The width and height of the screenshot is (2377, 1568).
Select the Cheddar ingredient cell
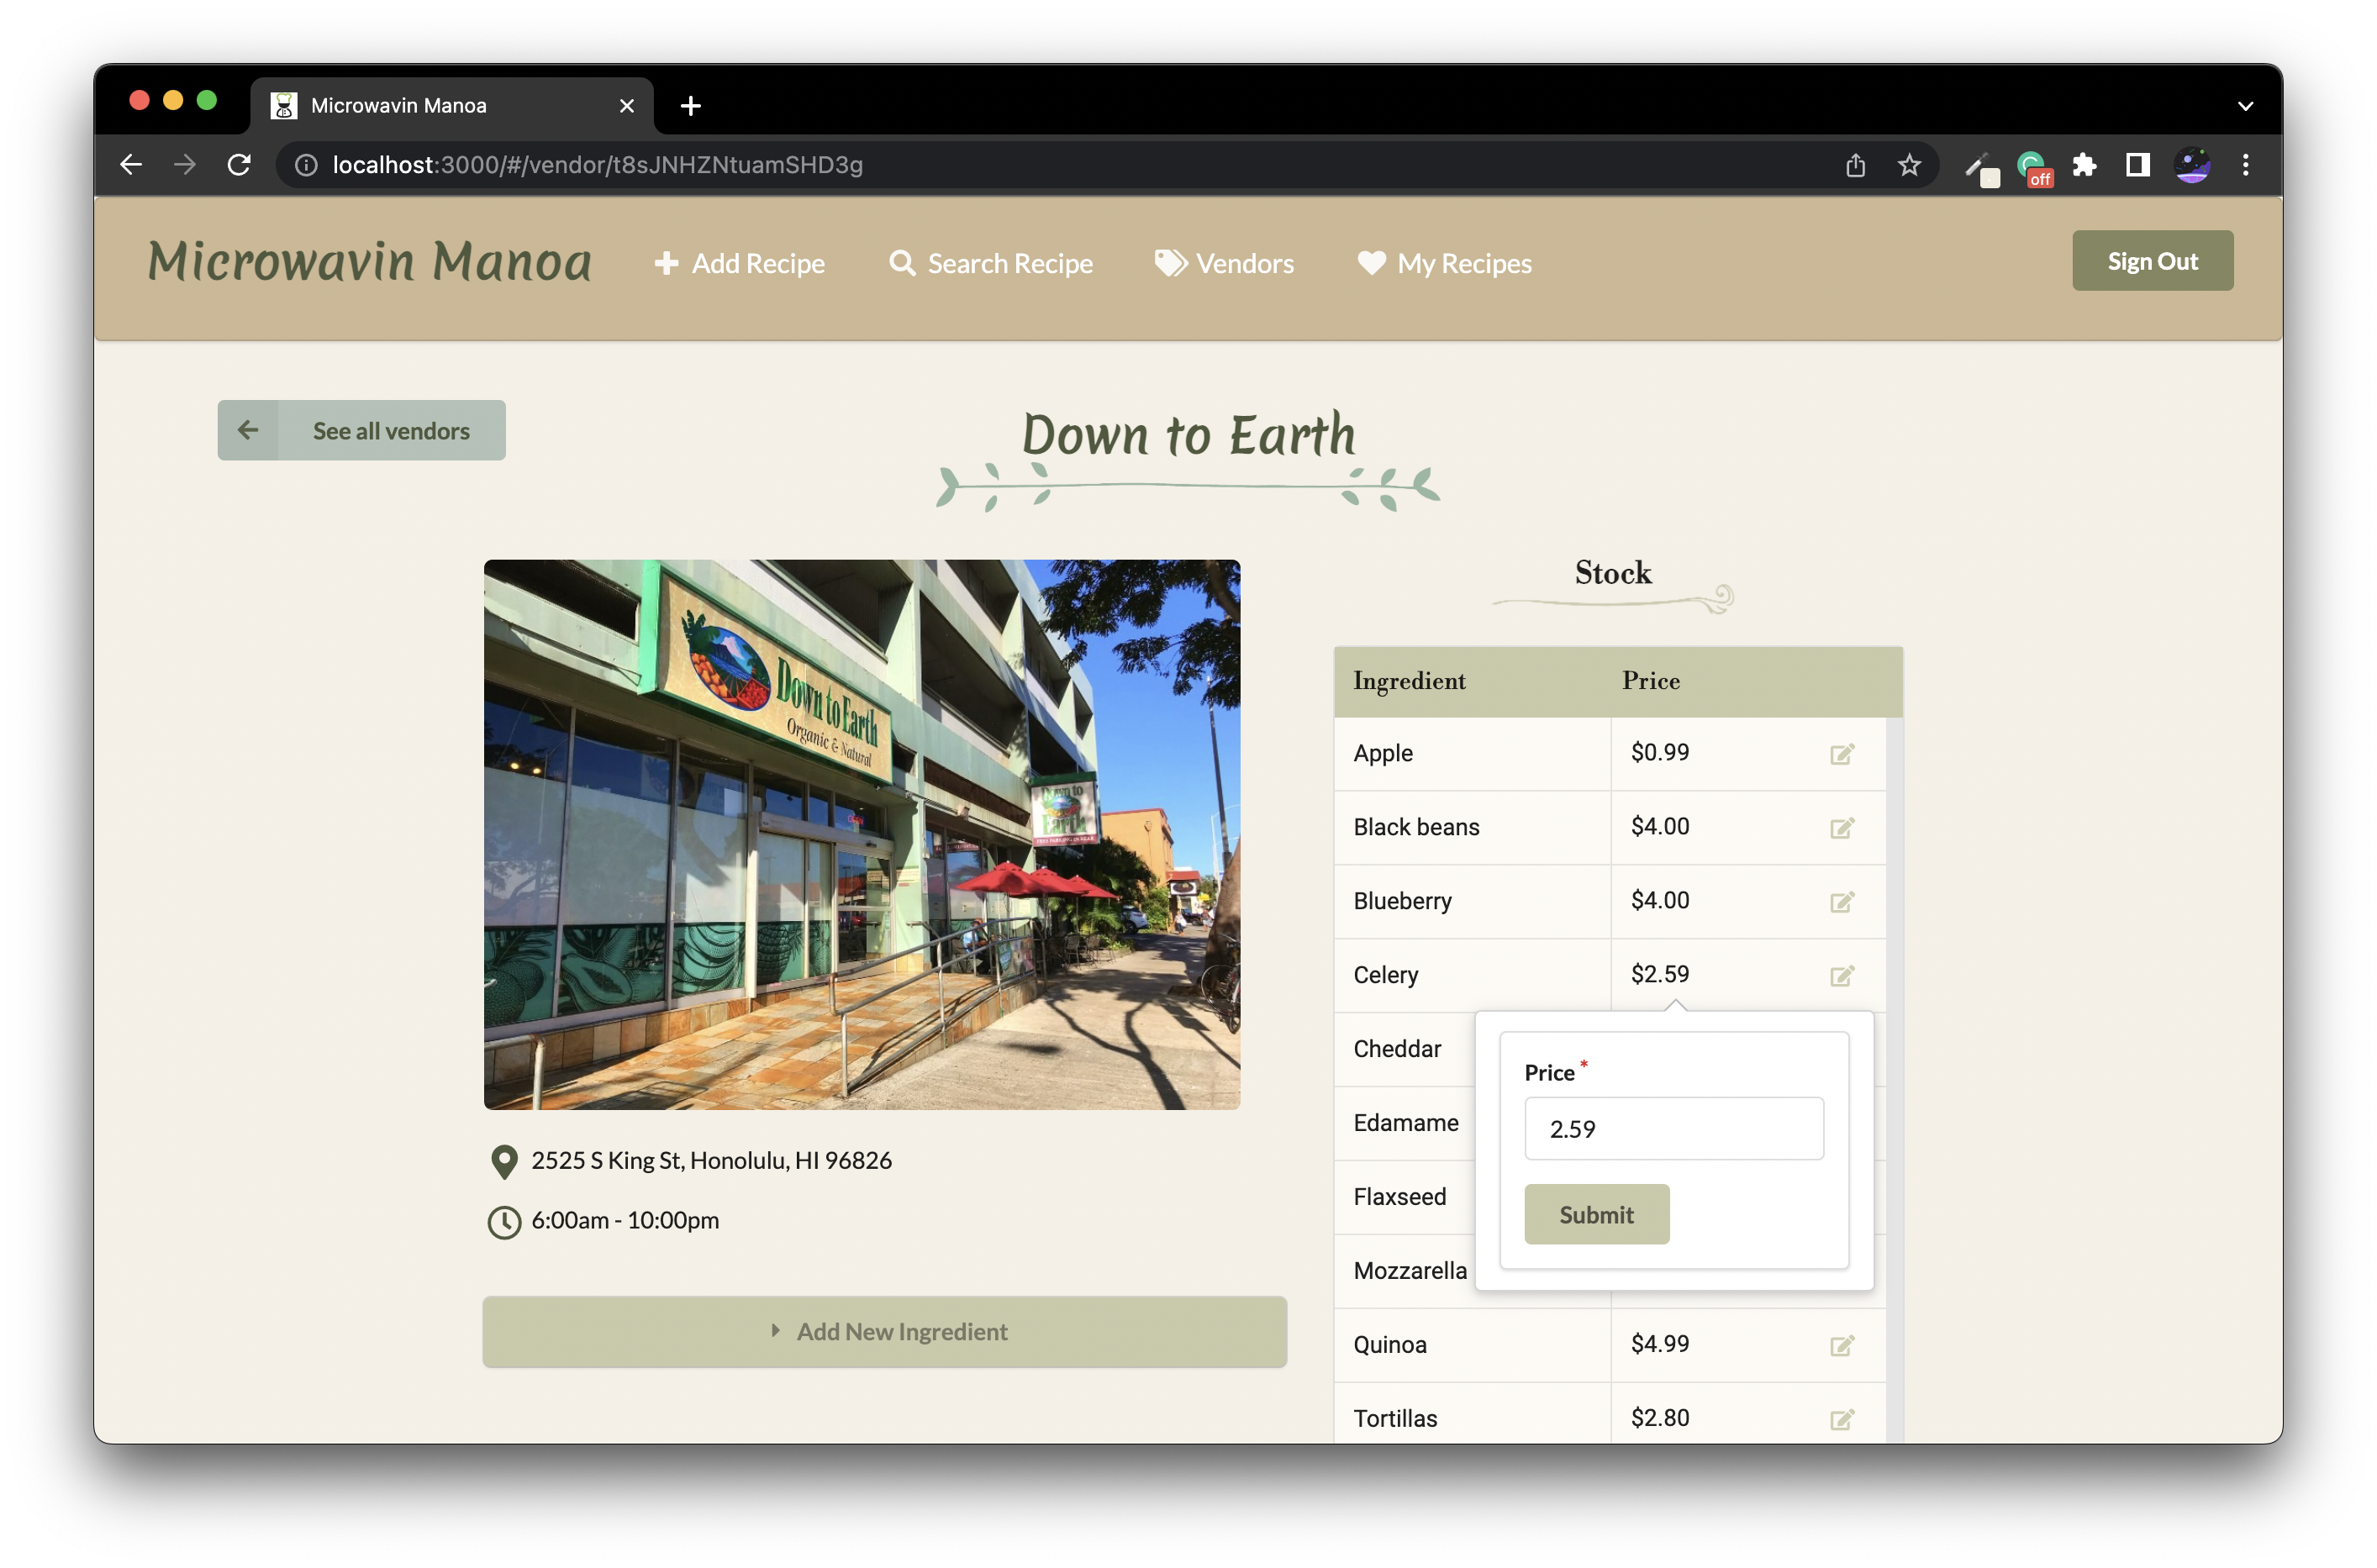pyautogui.click(x=1405, y=1050)
